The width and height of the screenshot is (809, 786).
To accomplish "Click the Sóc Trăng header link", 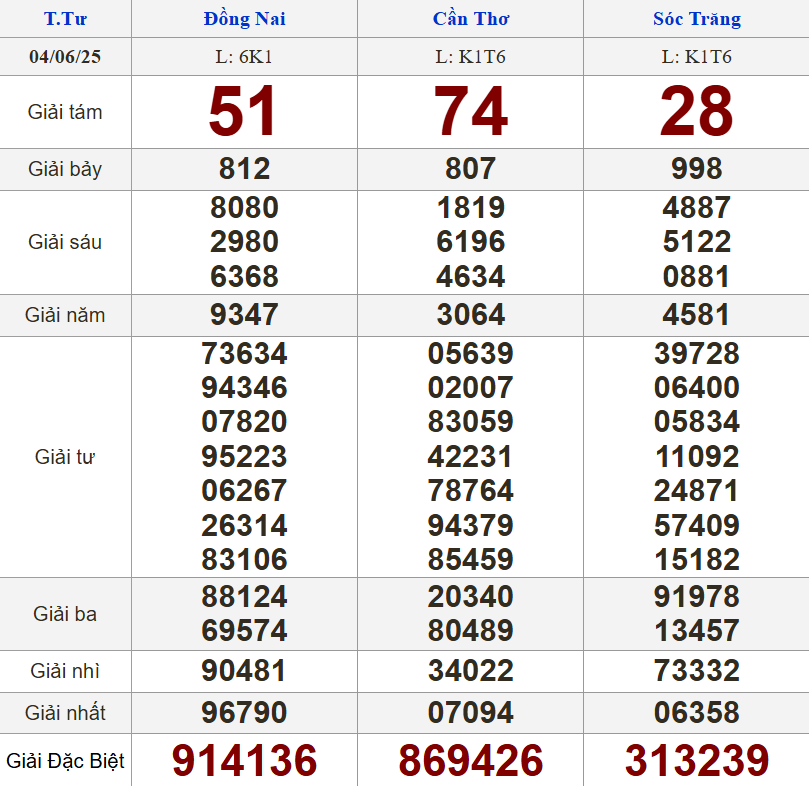I will pyautogui.click(x=696, y=19).
